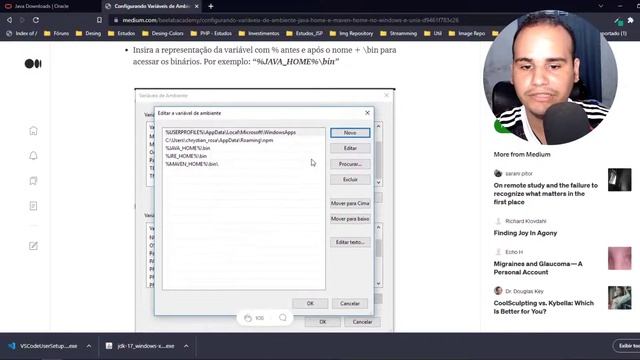Click the Write story pencil icon
The width and height of the screenshot is (640, 360).
click(33, 246)
